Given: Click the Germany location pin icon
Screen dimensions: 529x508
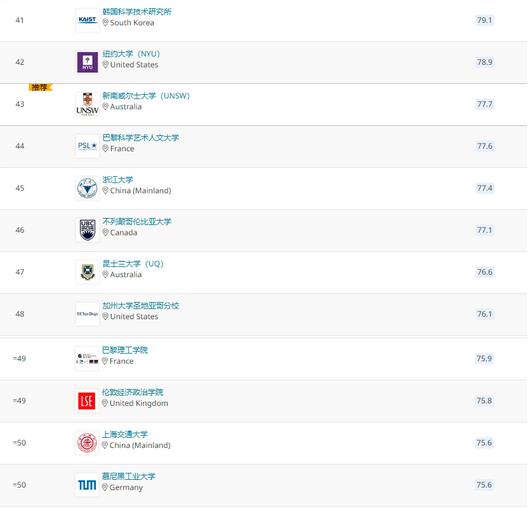Looking at the screenshot, I should coord(105,487).
